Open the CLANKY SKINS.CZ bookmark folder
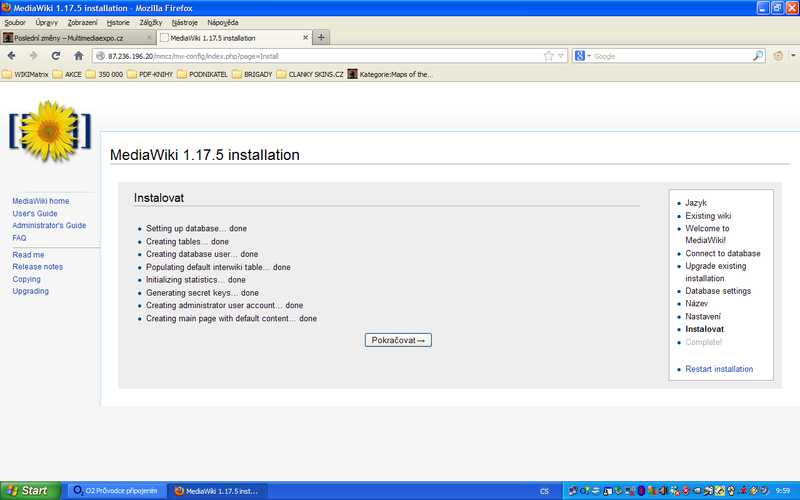 (310, 74)
